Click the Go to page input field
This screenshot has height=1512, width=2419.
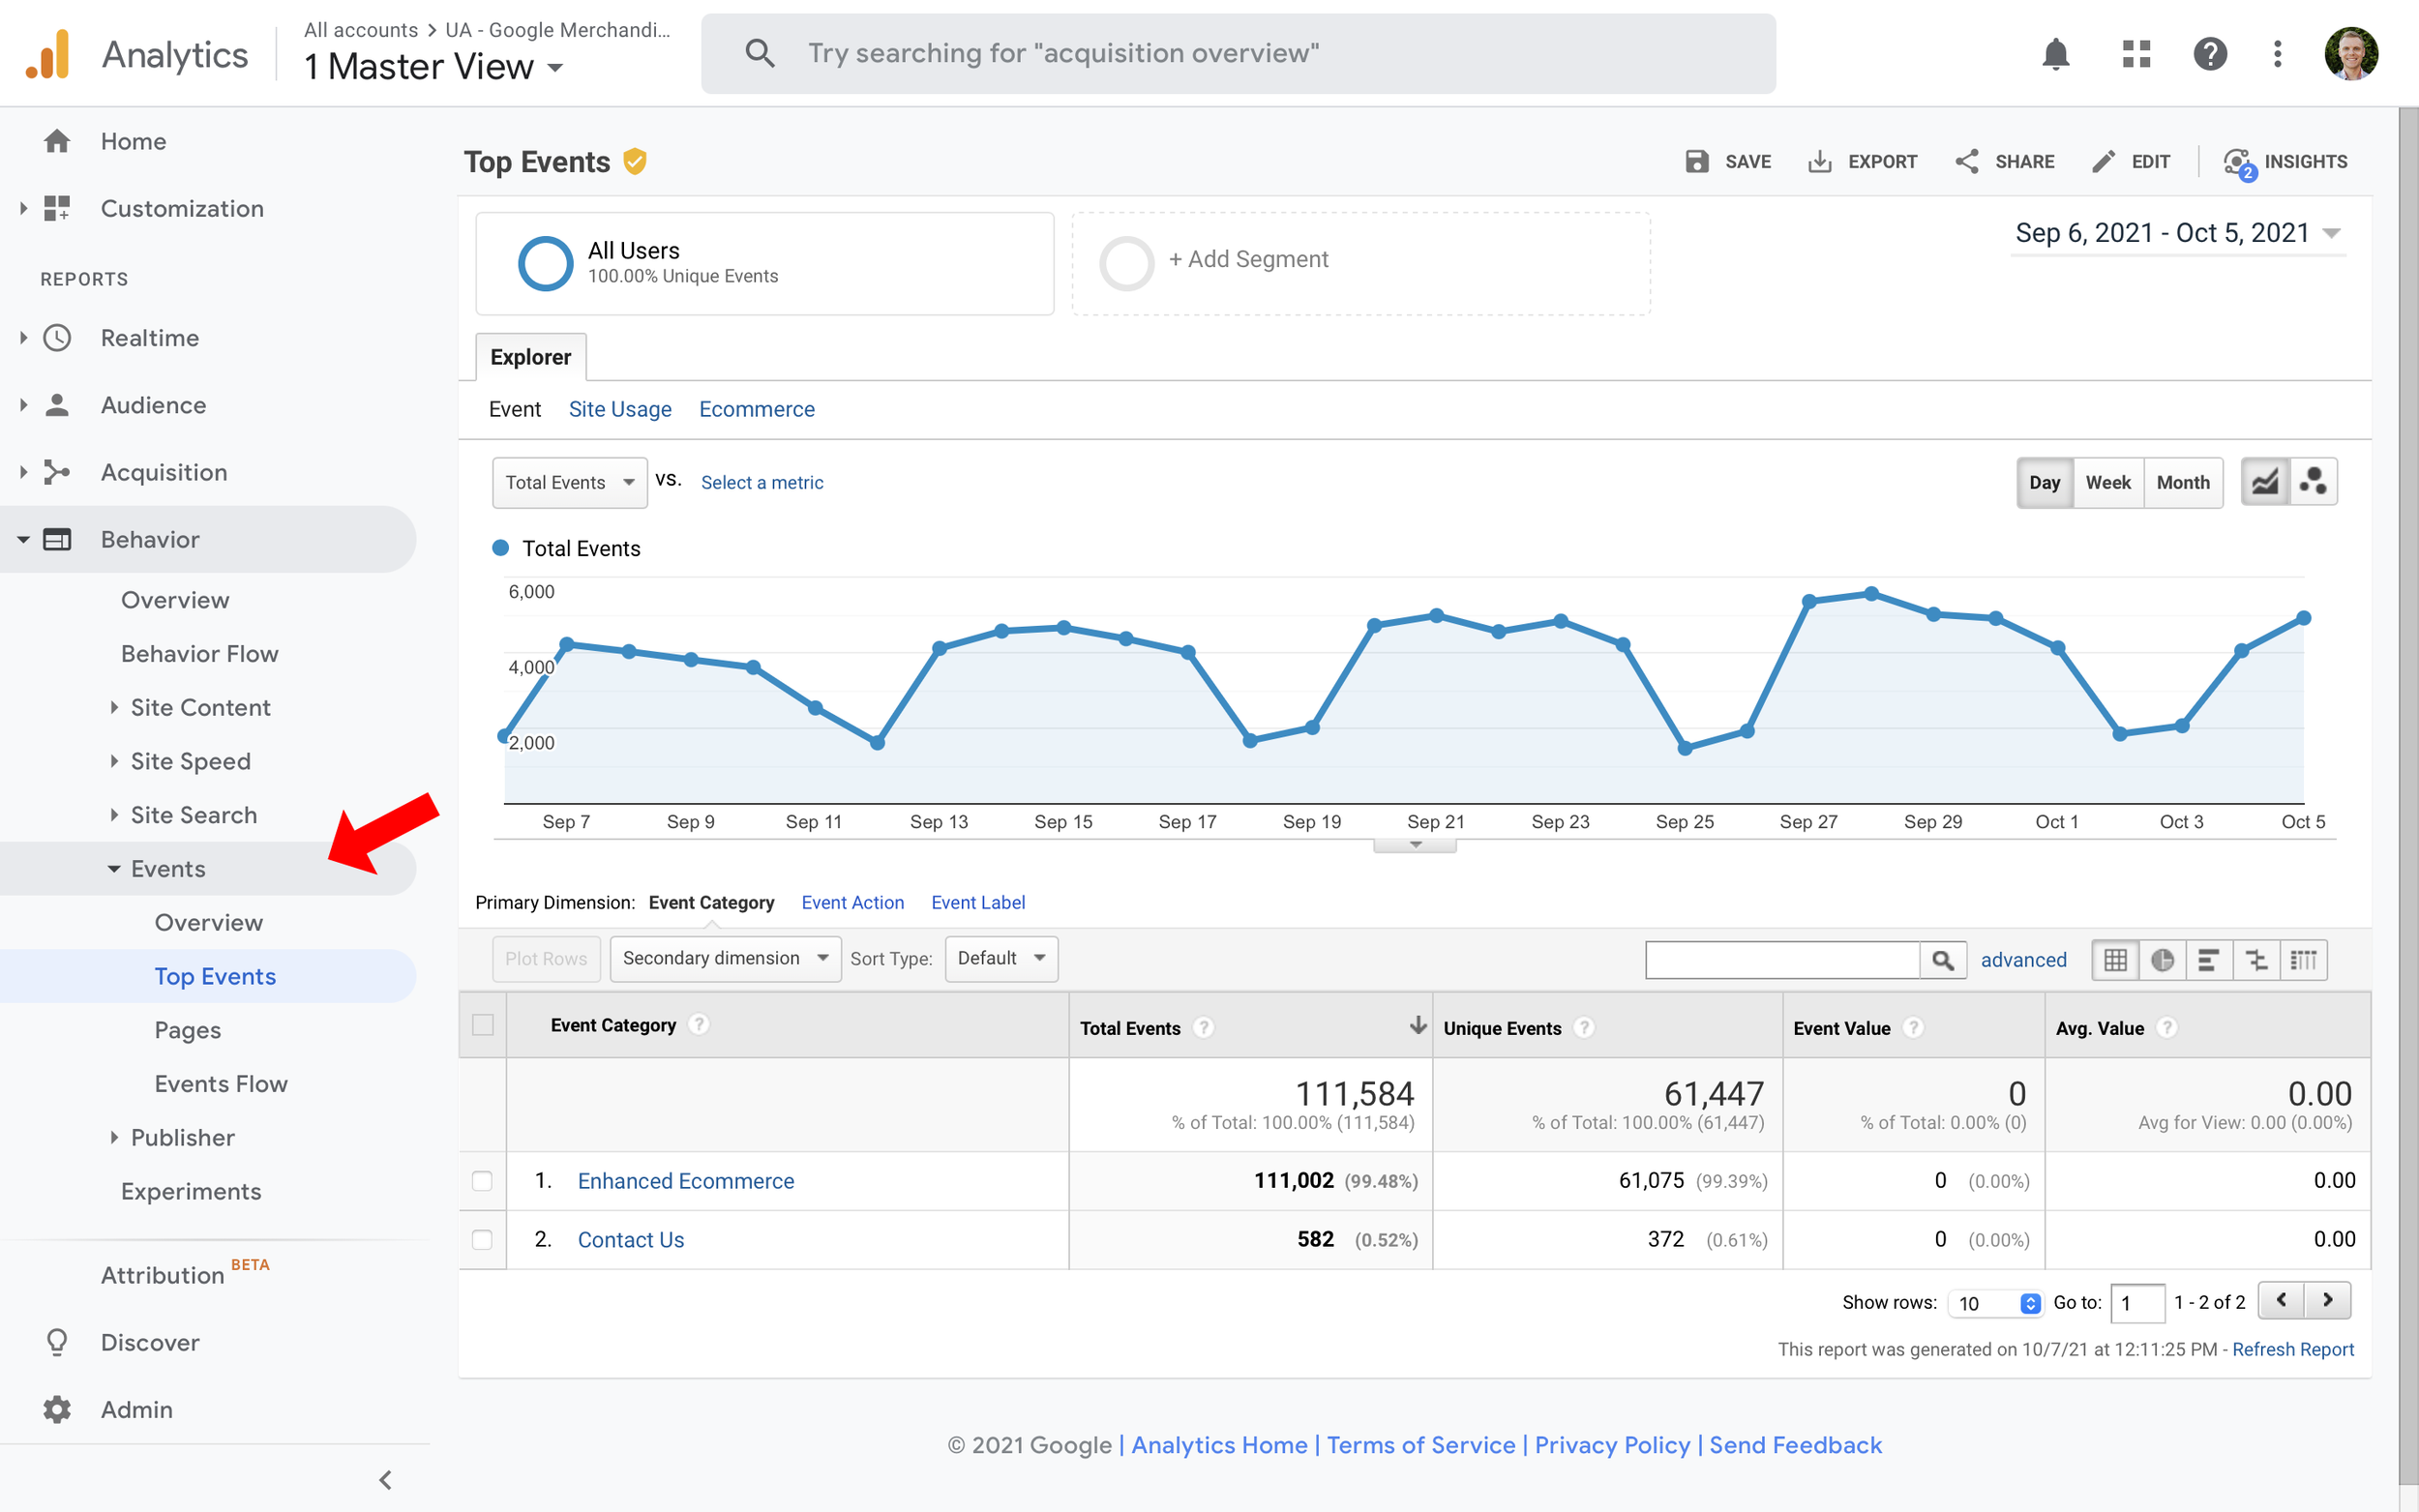point(2138,1302)
